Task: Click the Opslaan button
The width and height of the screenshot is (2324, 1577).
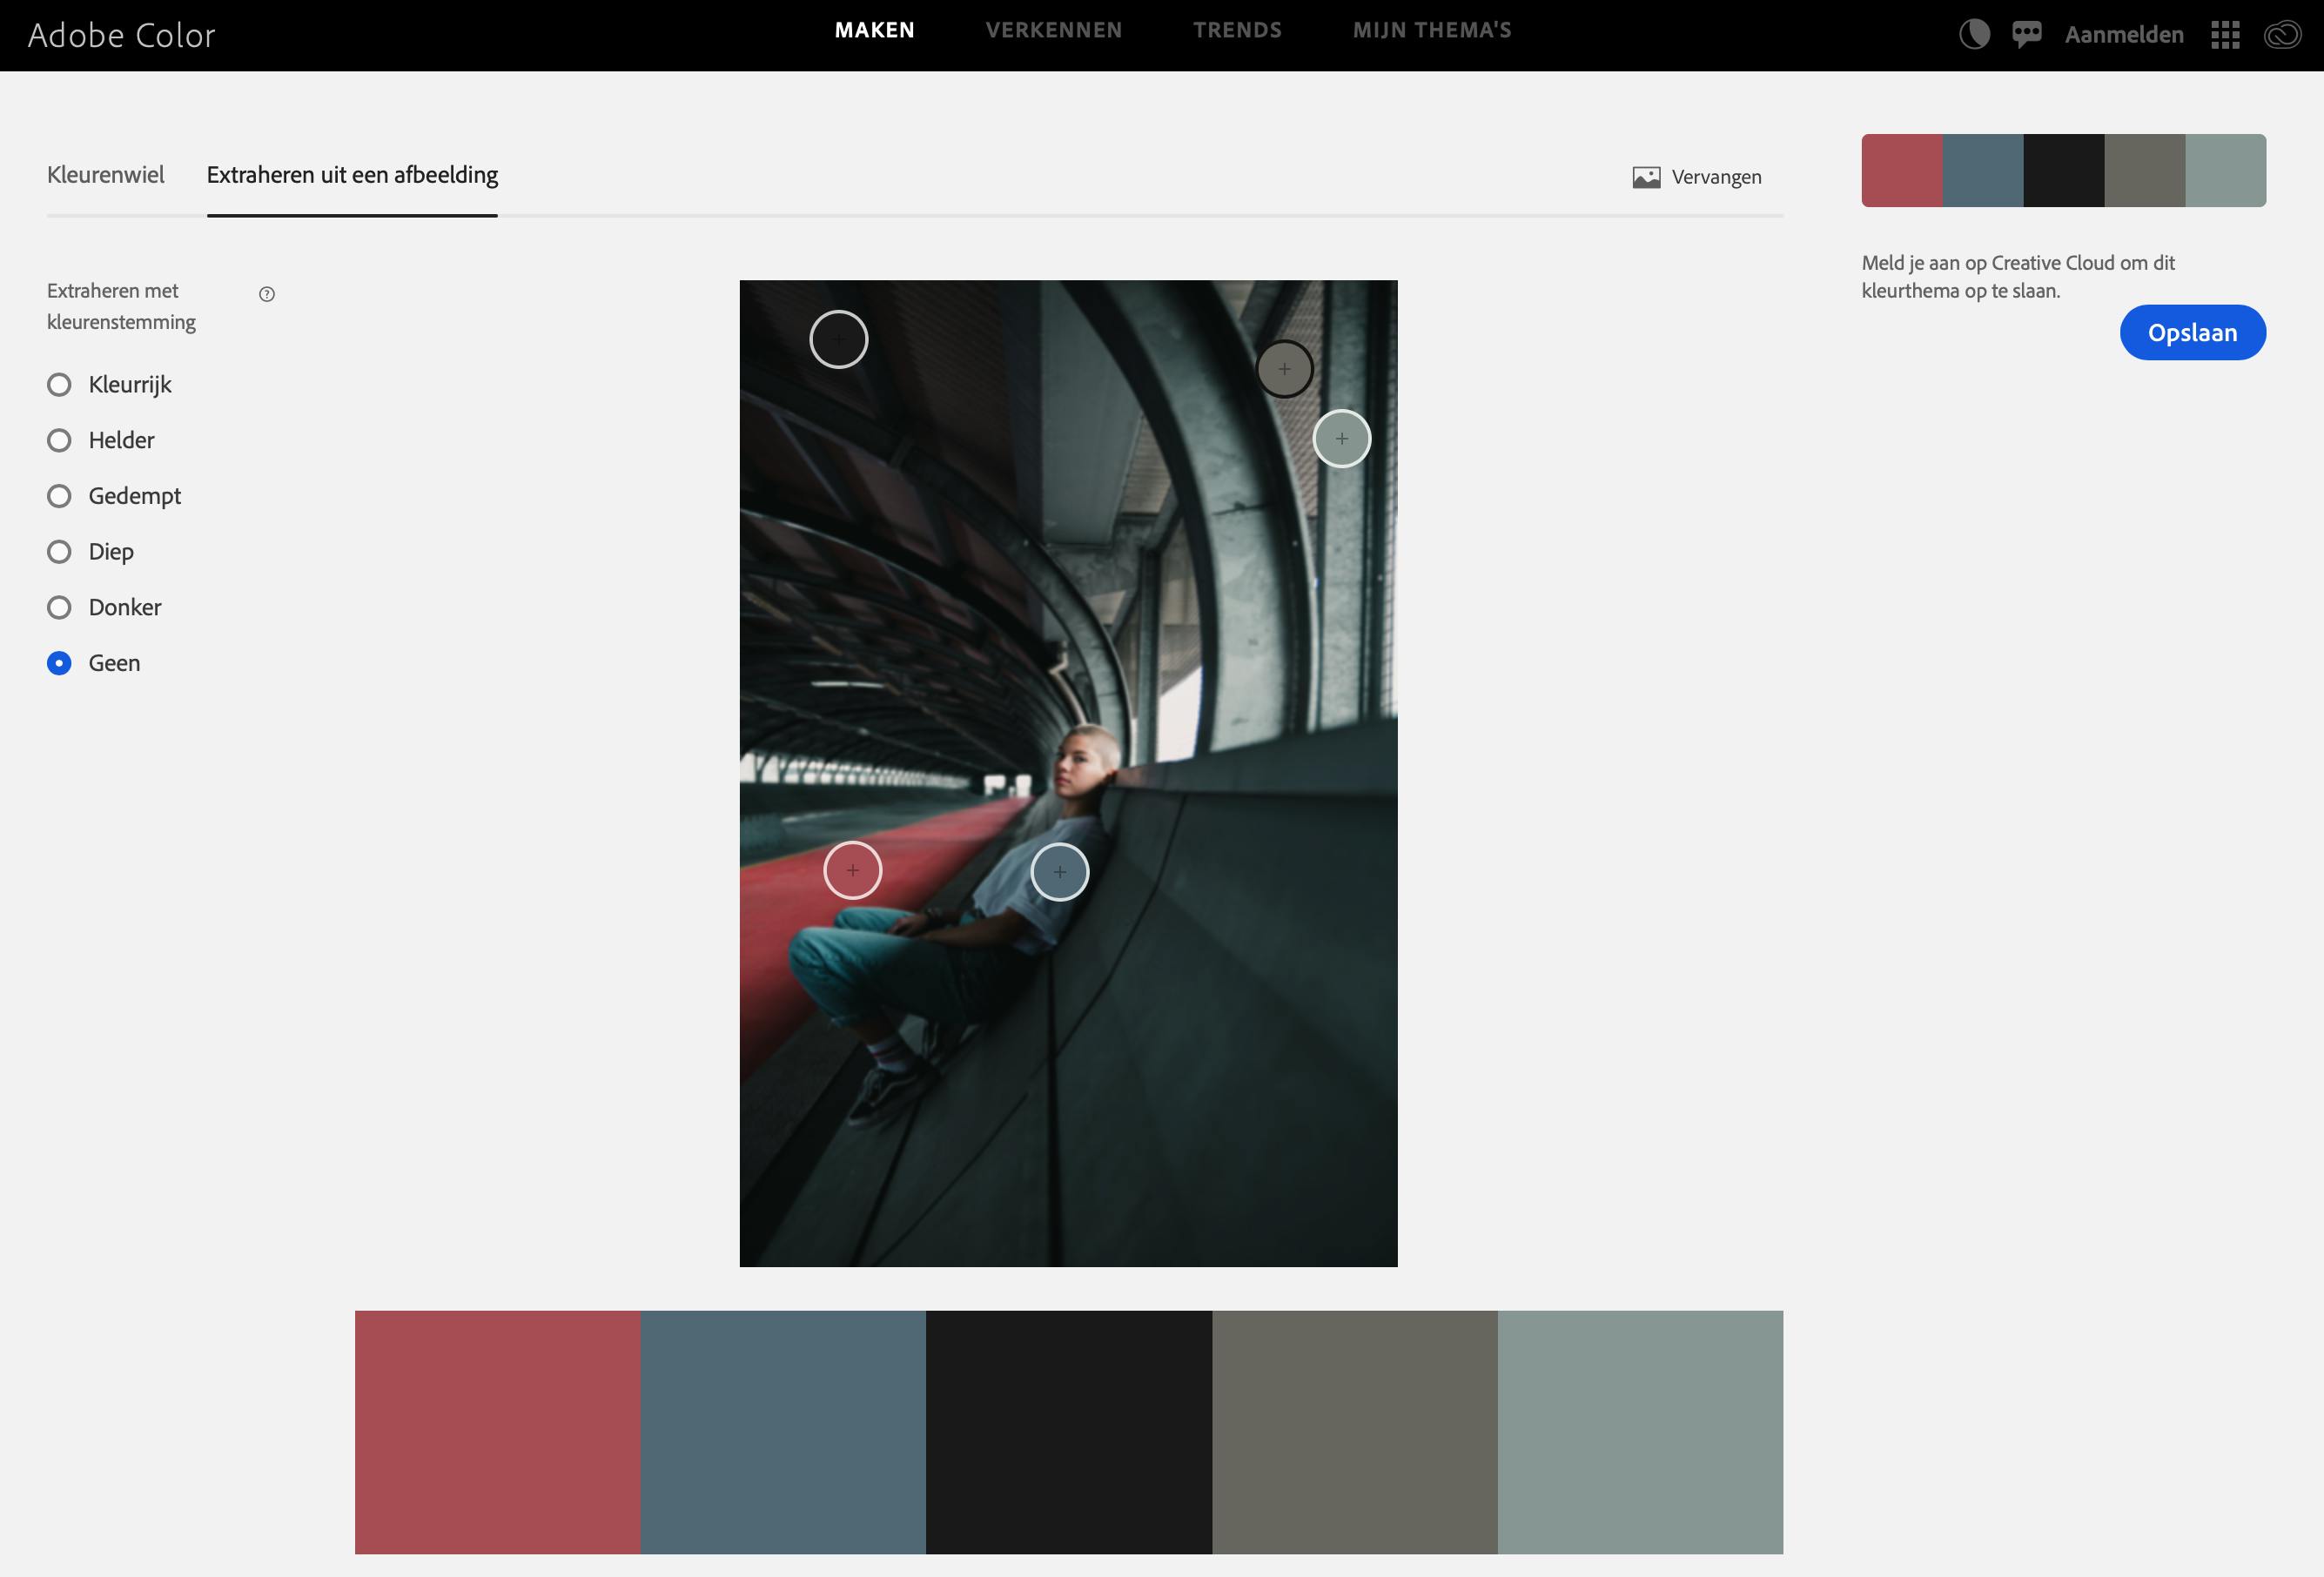Action: tap(2192, 333)
